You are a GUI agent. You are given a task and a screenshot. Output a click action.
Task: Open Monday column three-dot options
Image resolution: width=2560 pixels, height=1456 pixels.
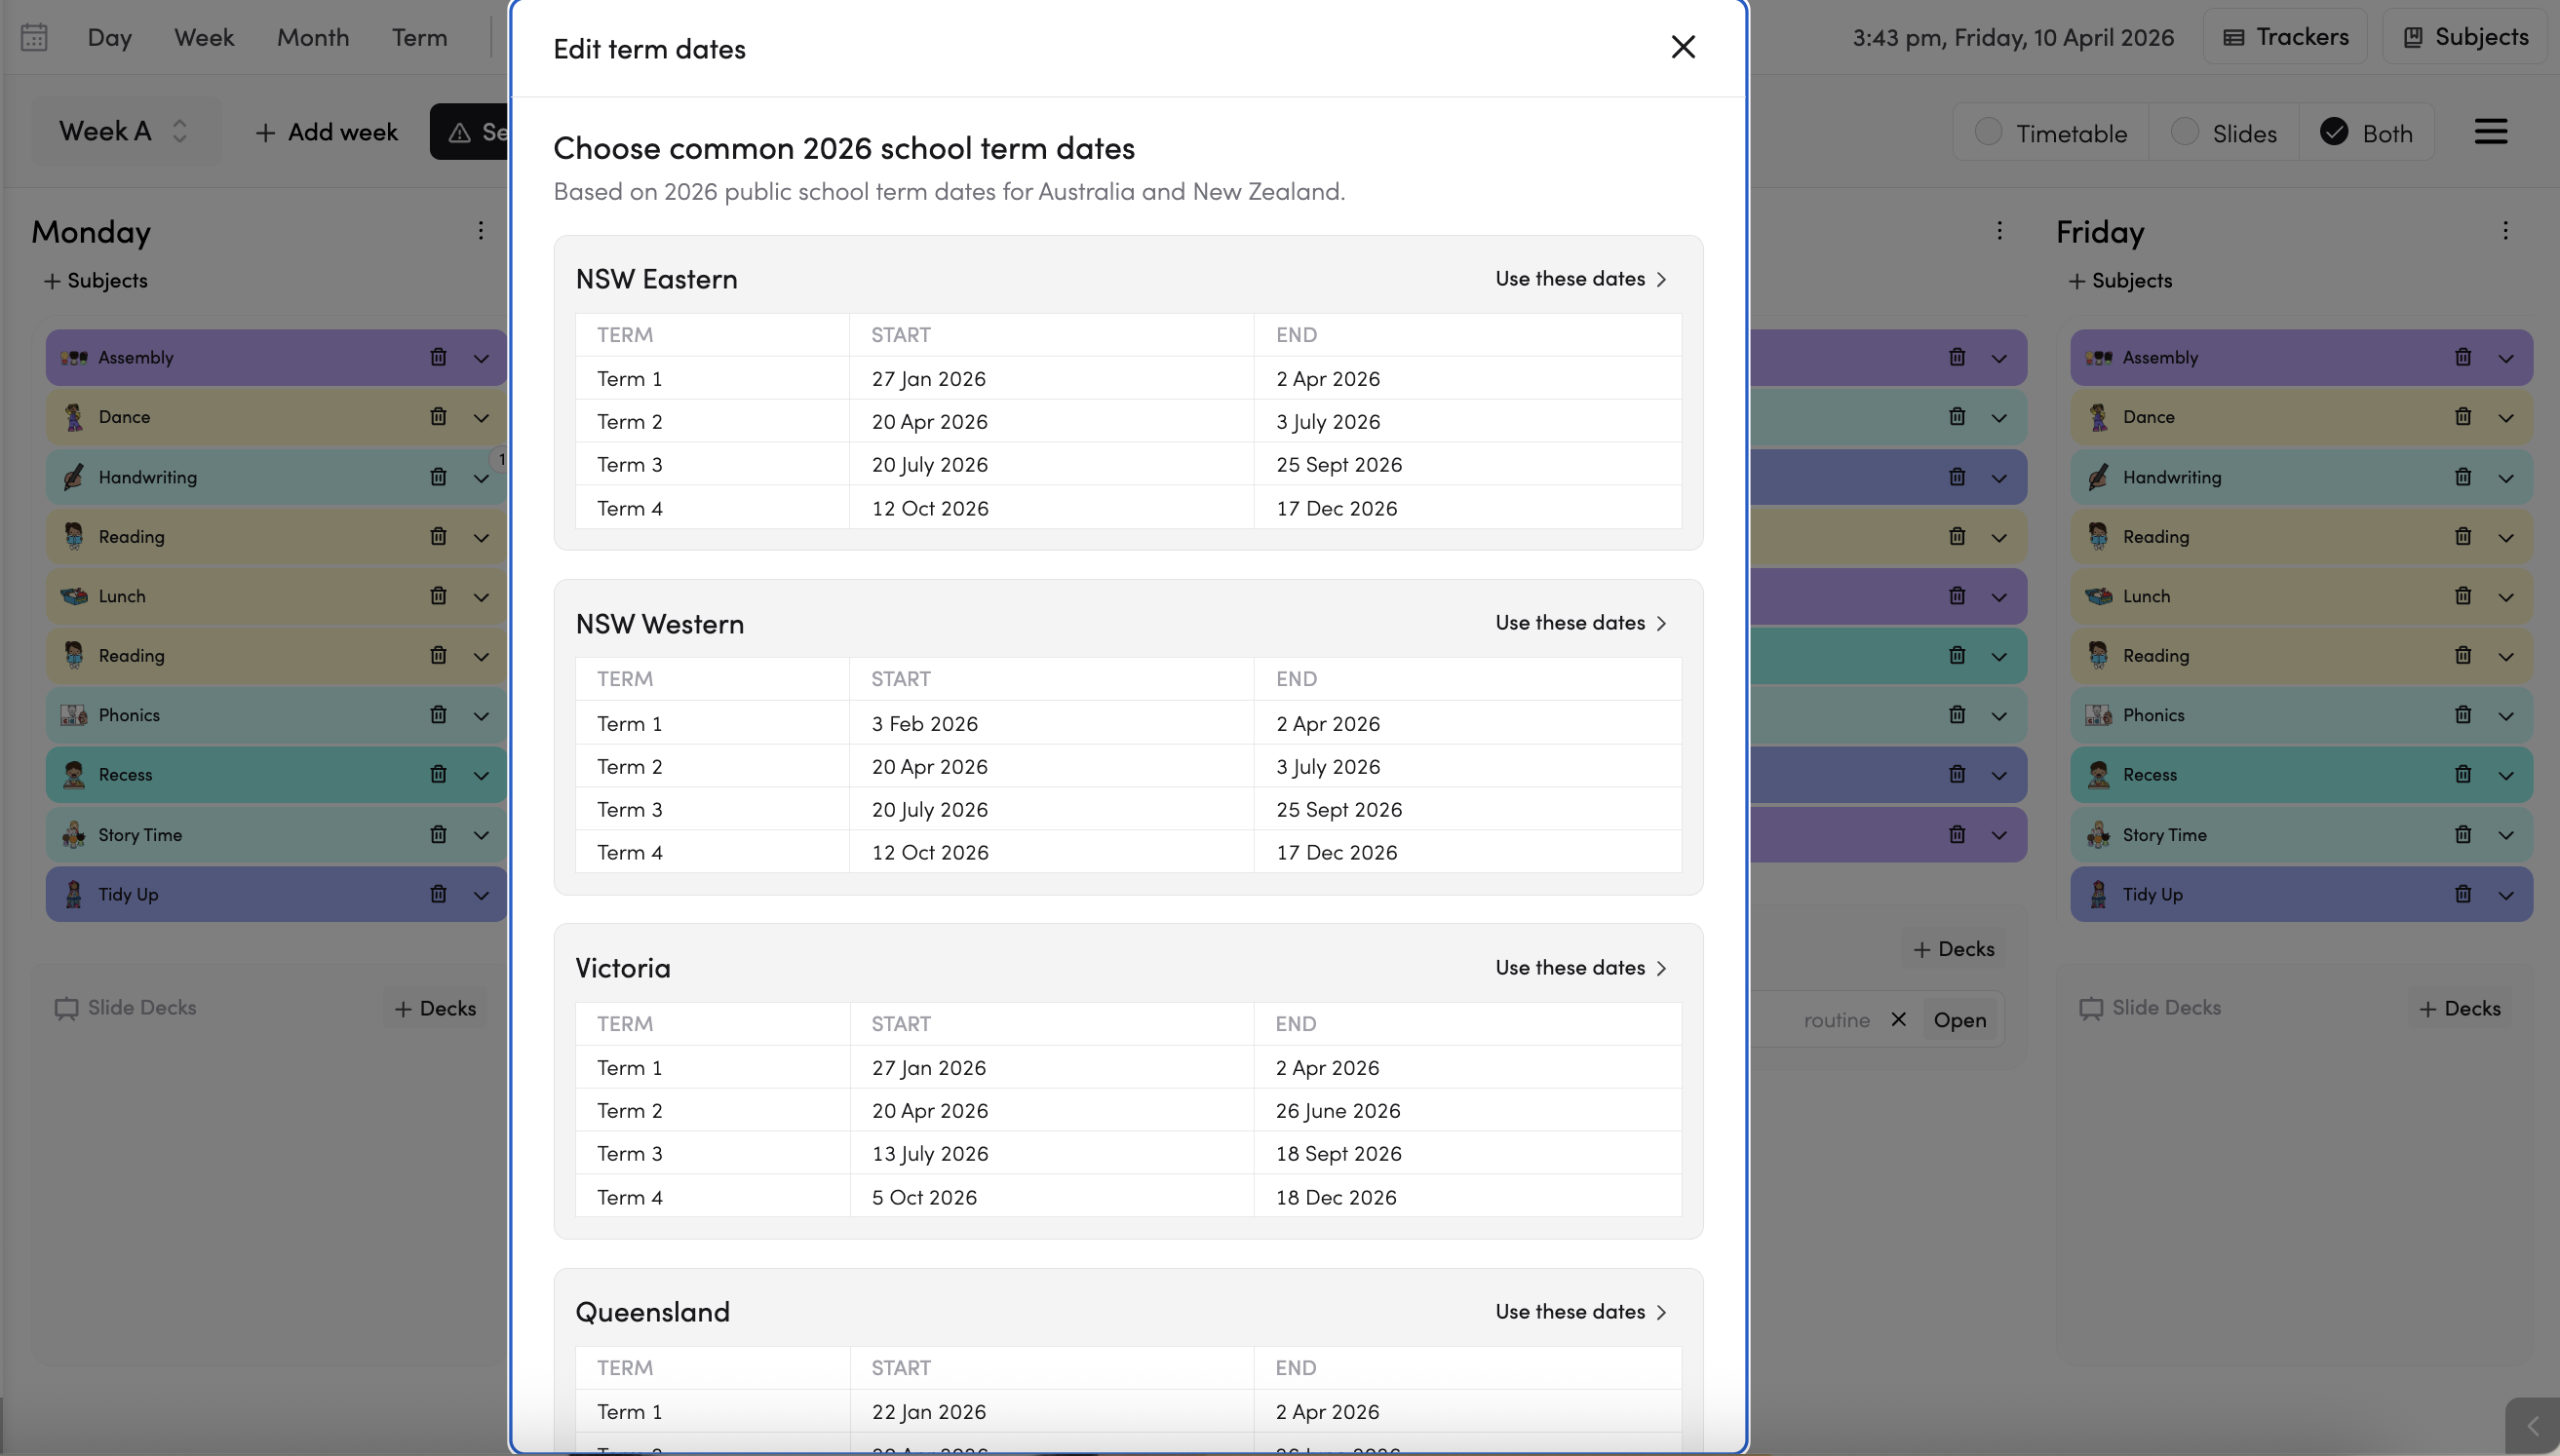click(481, 231)
